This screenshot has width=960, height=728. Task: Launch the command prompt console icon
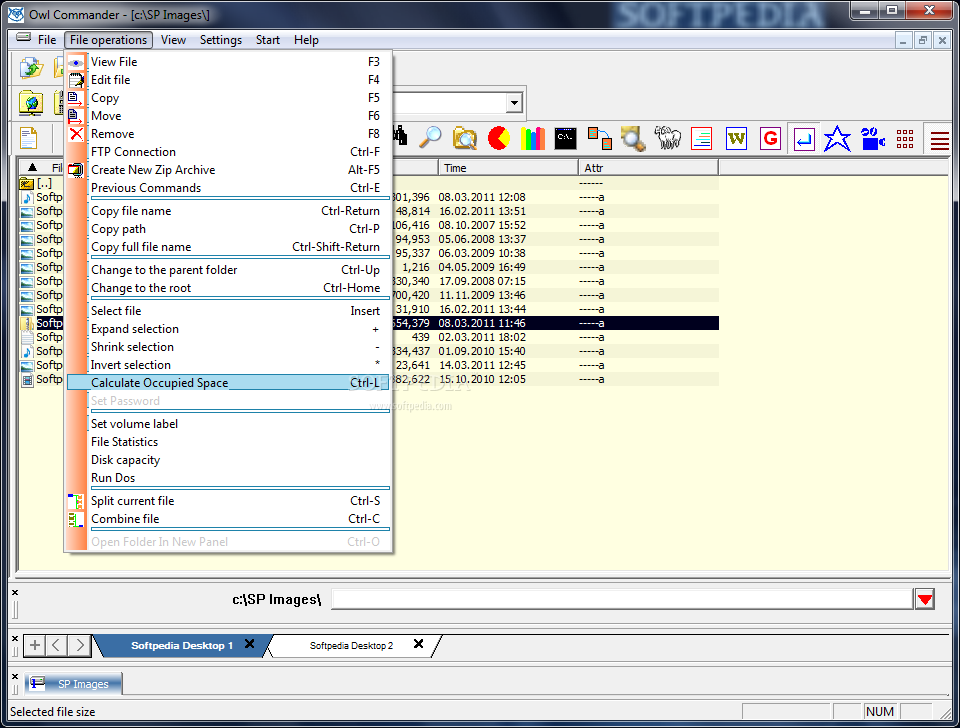click(x=565, y=138)
